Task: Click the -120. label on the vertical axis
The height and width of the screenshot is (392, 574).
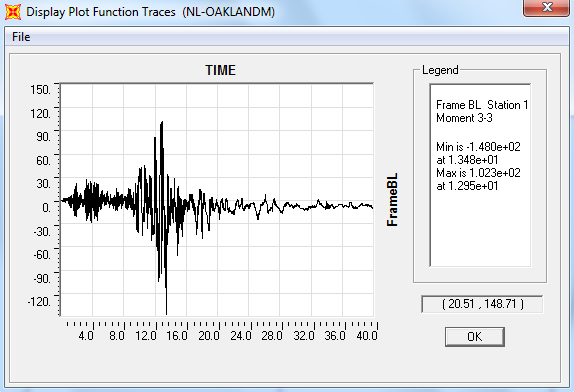Action: pyautogui.click(x=40, y=302)
